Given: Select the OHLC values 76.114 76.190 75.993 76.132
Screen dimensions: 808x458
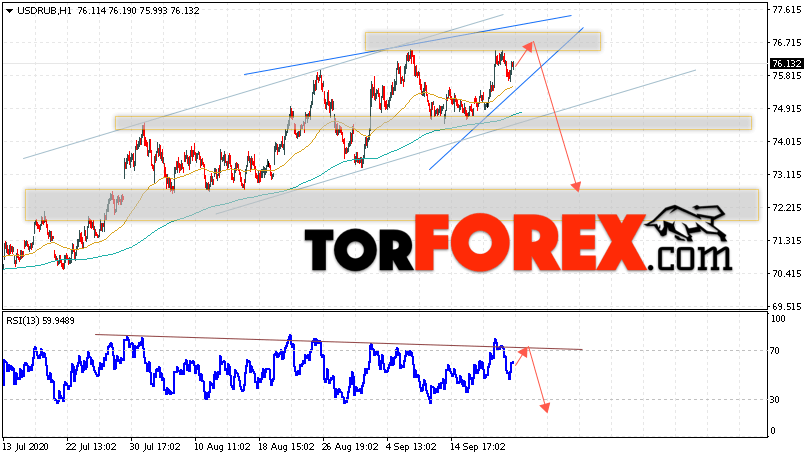Looking at the screenshot, I should 138,11.
